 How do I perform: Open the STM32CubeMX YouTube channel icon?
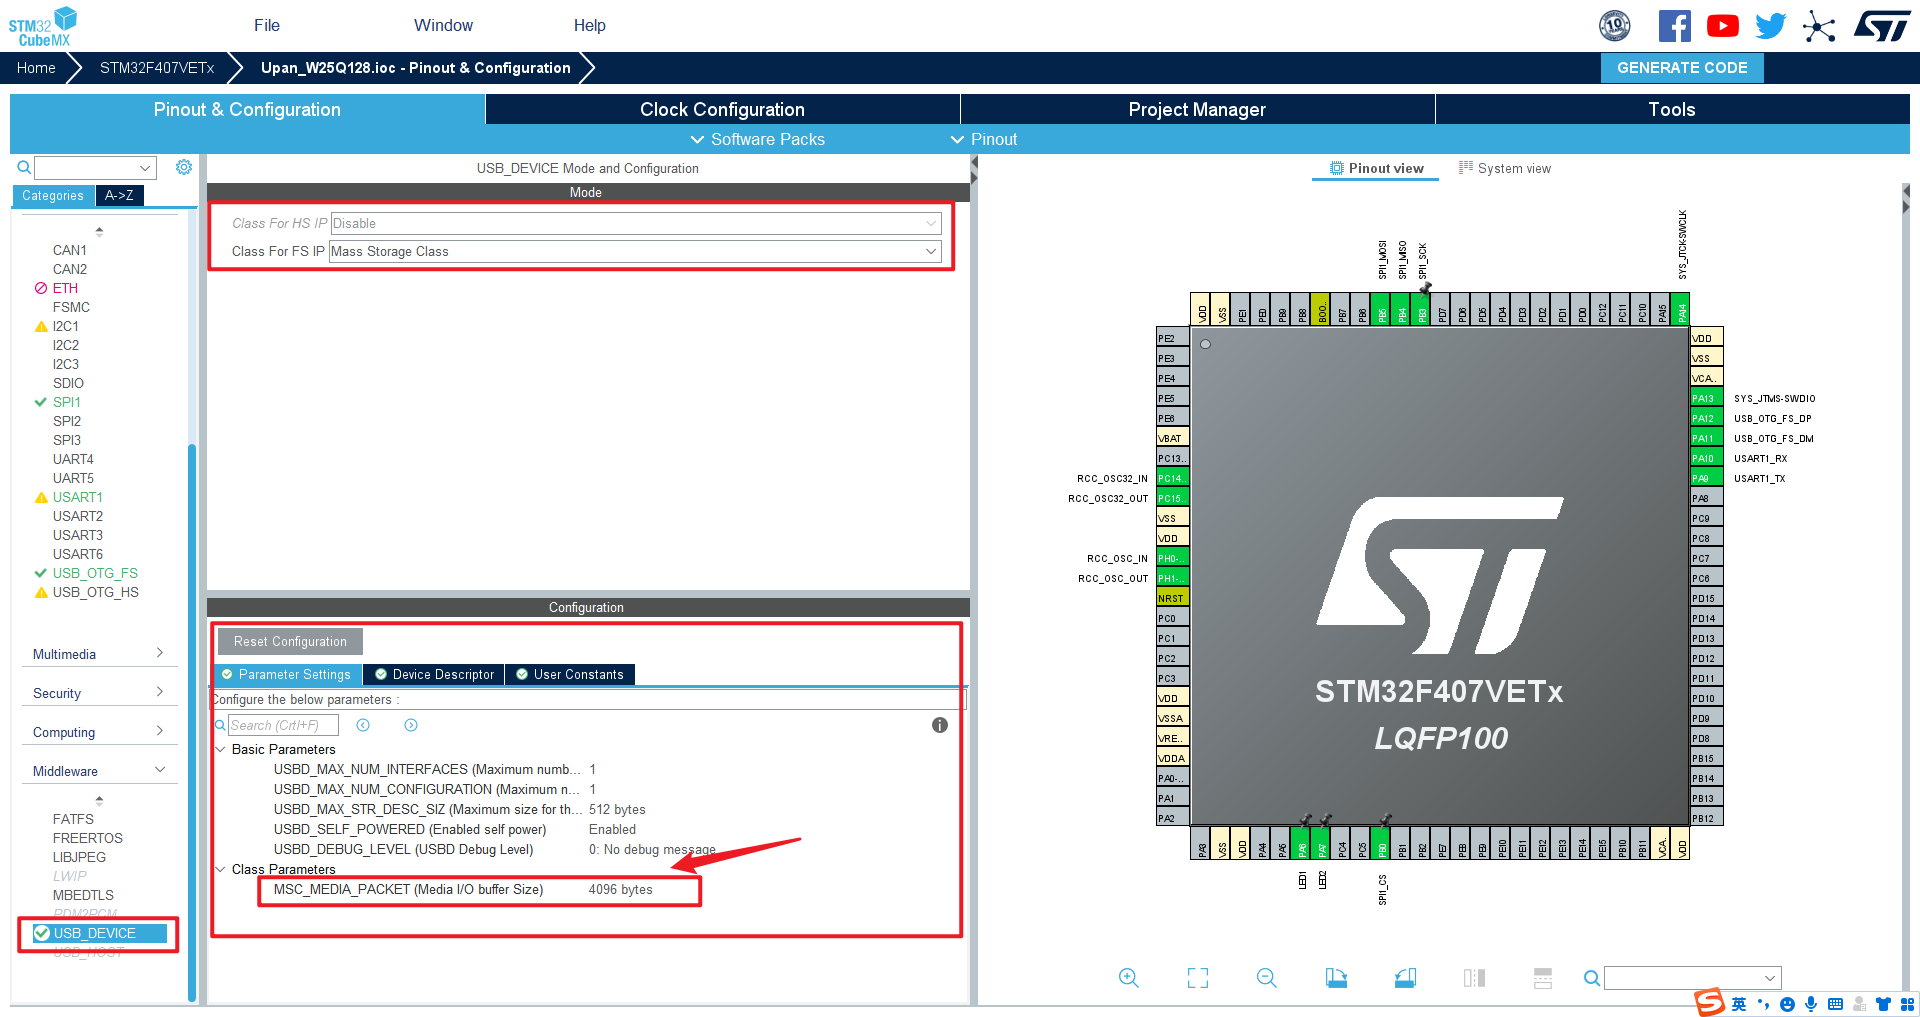pos(1722,25)
